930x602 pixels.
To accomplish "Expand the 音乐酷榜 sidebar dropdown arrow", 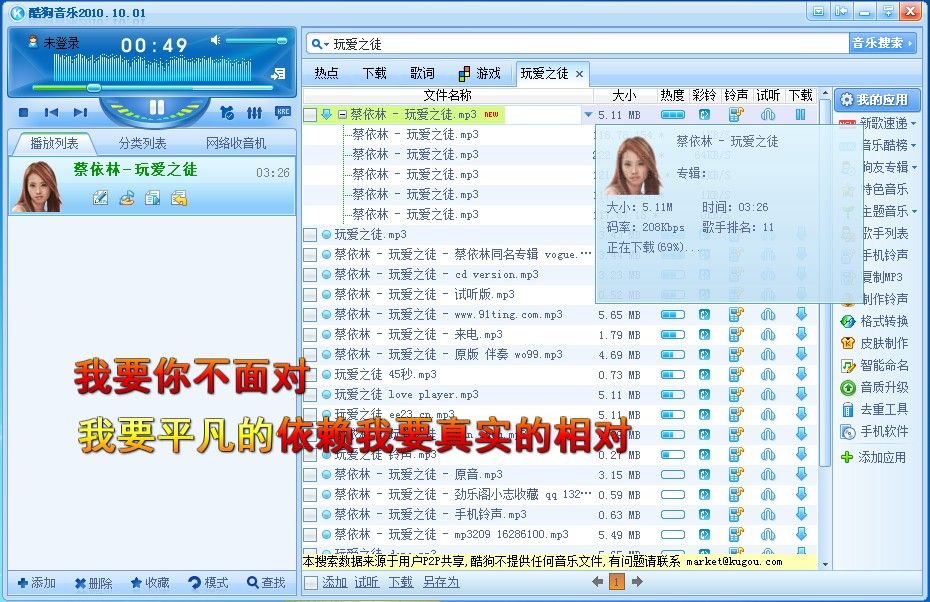I will (x=913, y=145).
